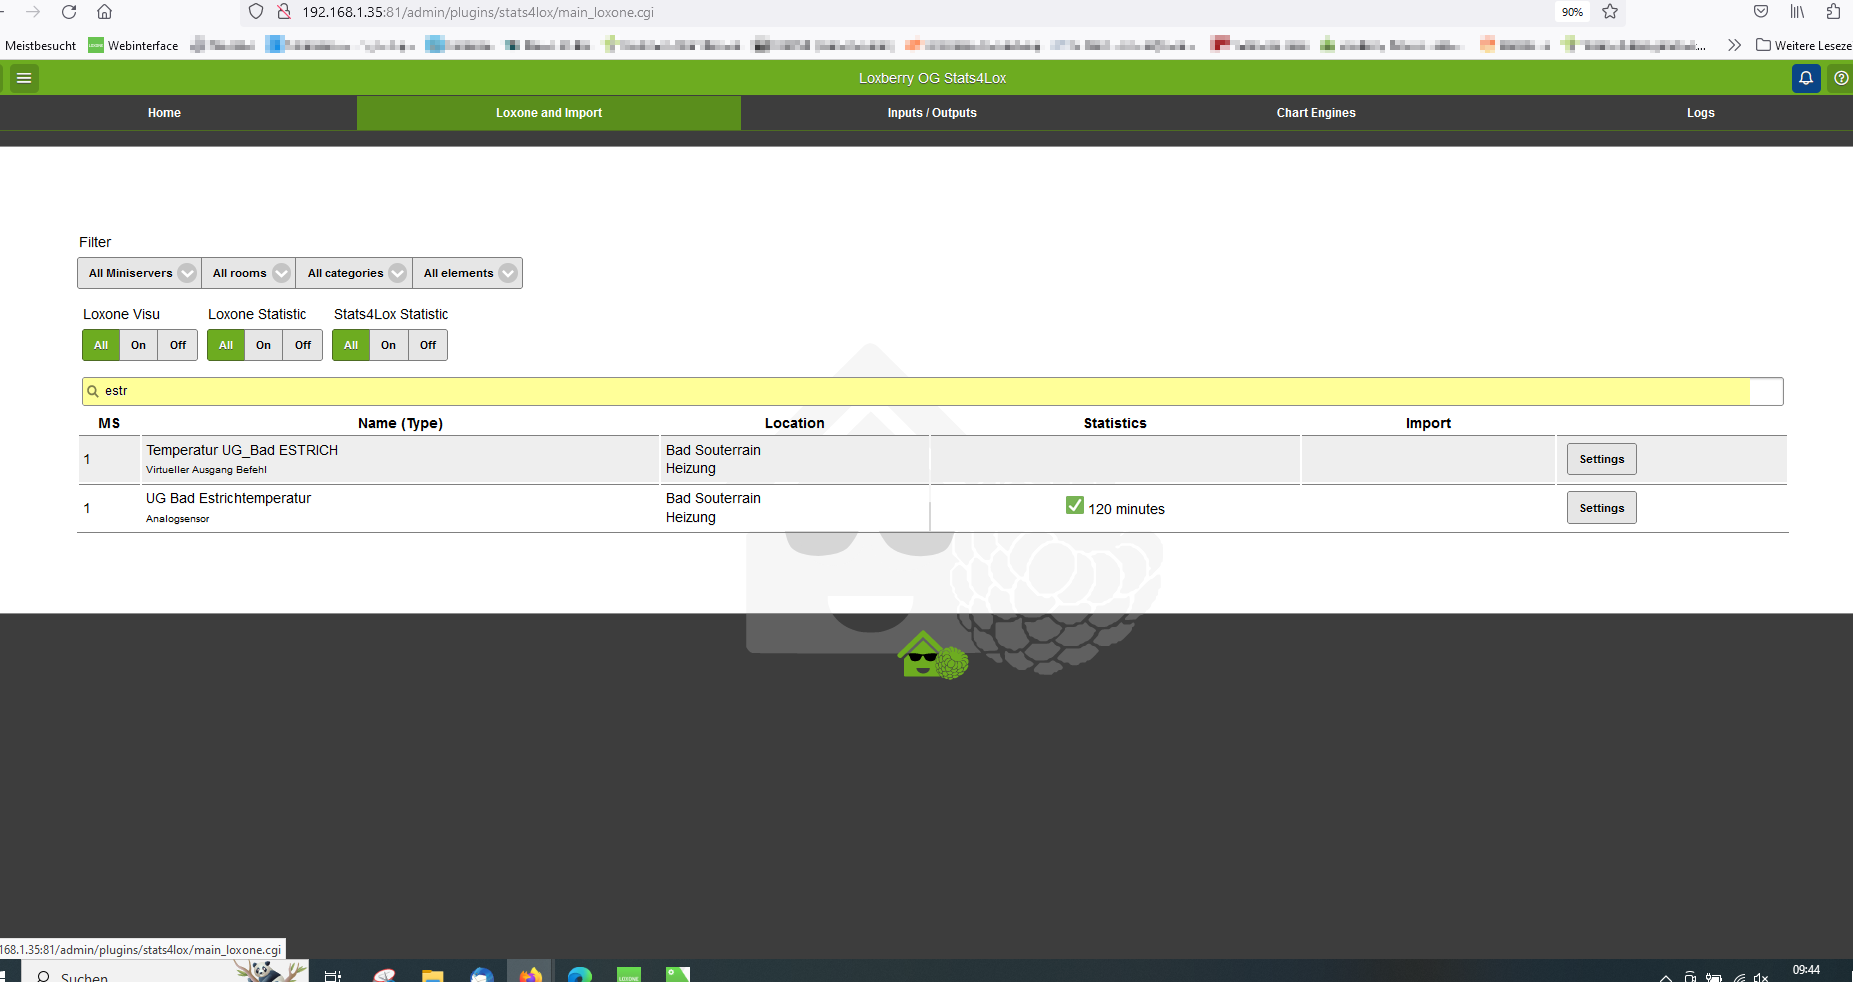Open the browser extensions icon

(1833, 12)
